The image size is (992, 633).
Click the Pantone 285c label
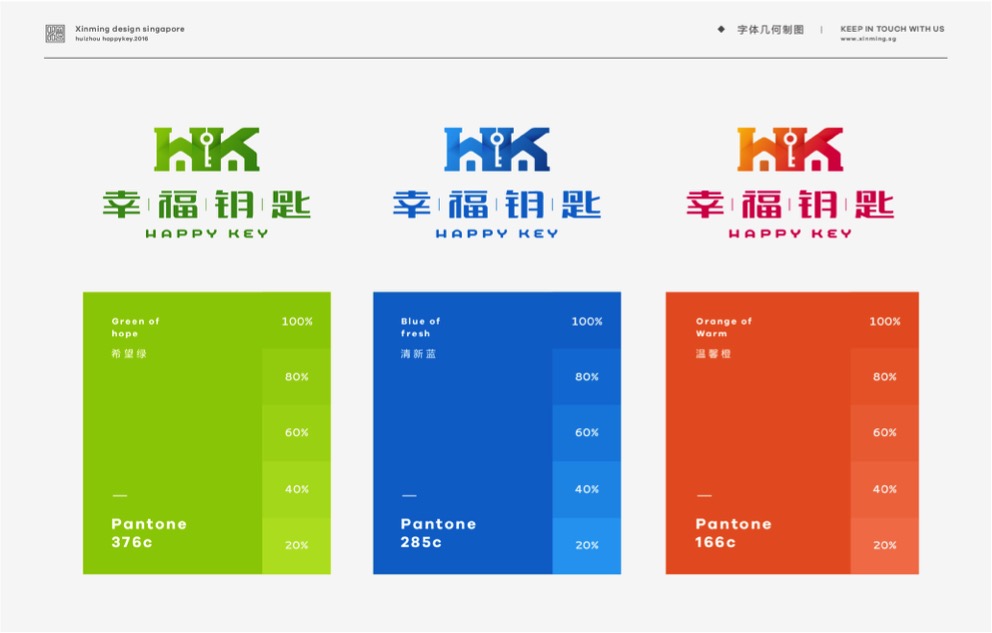click(x=438, y=533)
